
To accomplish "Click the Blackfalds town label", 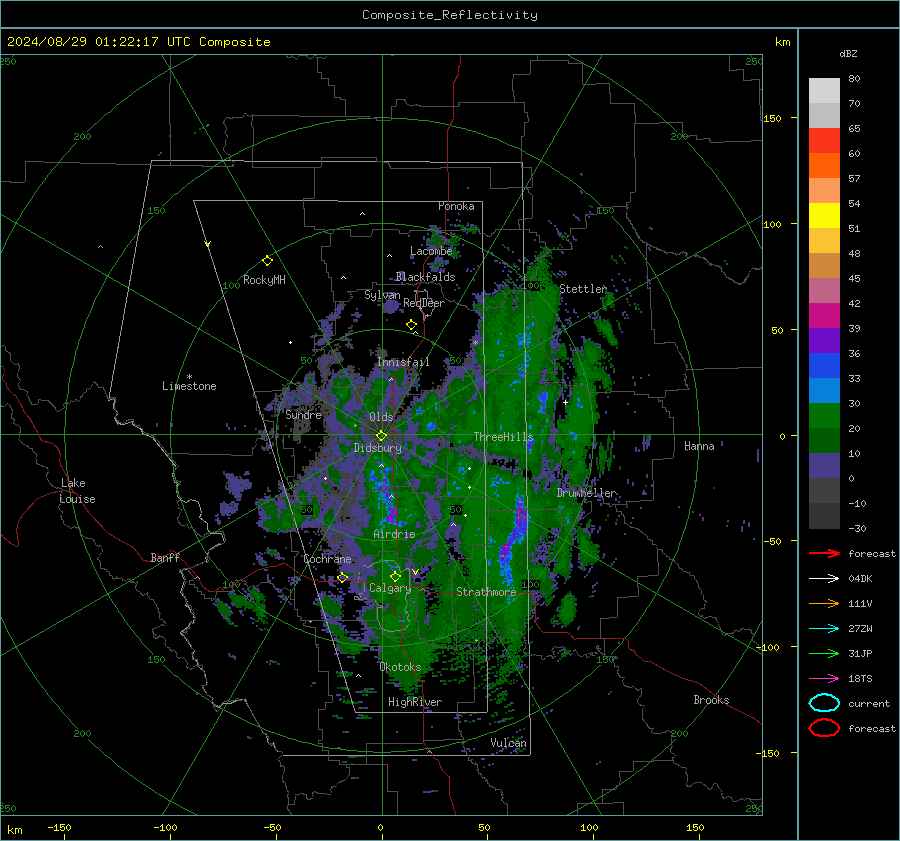I will (x=425, y=277).
